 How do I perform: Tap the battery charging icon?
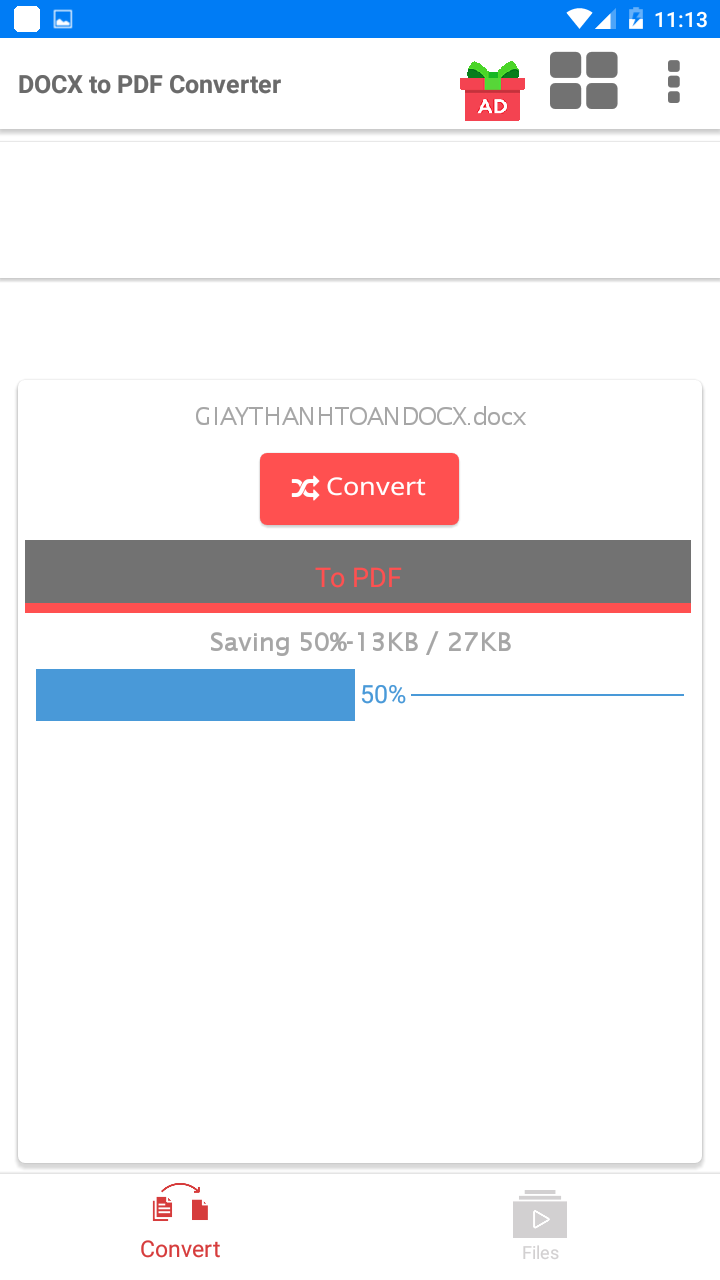click(635, 19)
